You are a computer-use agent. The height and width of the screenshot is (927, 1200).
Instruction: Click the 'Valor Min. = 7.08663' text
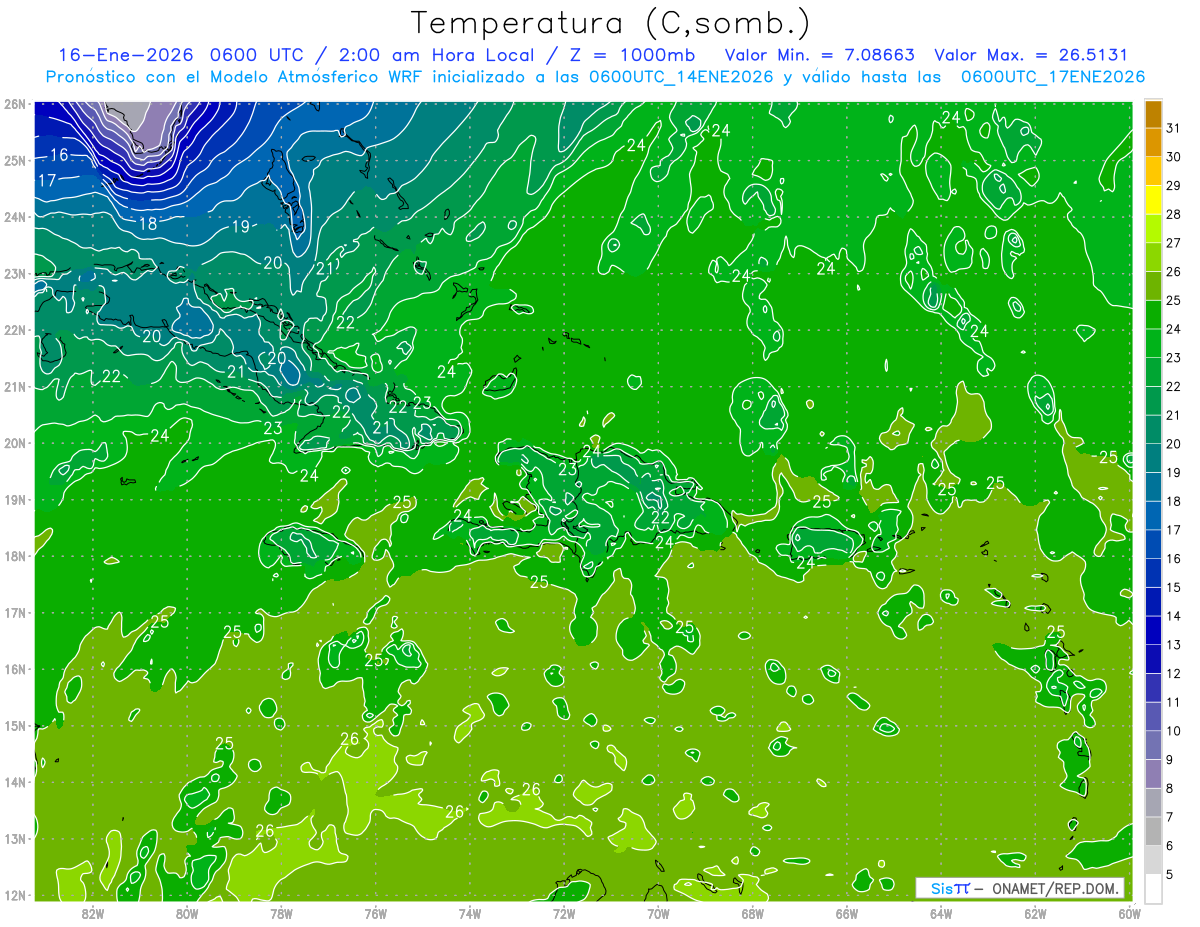click(x=818, y=55)
